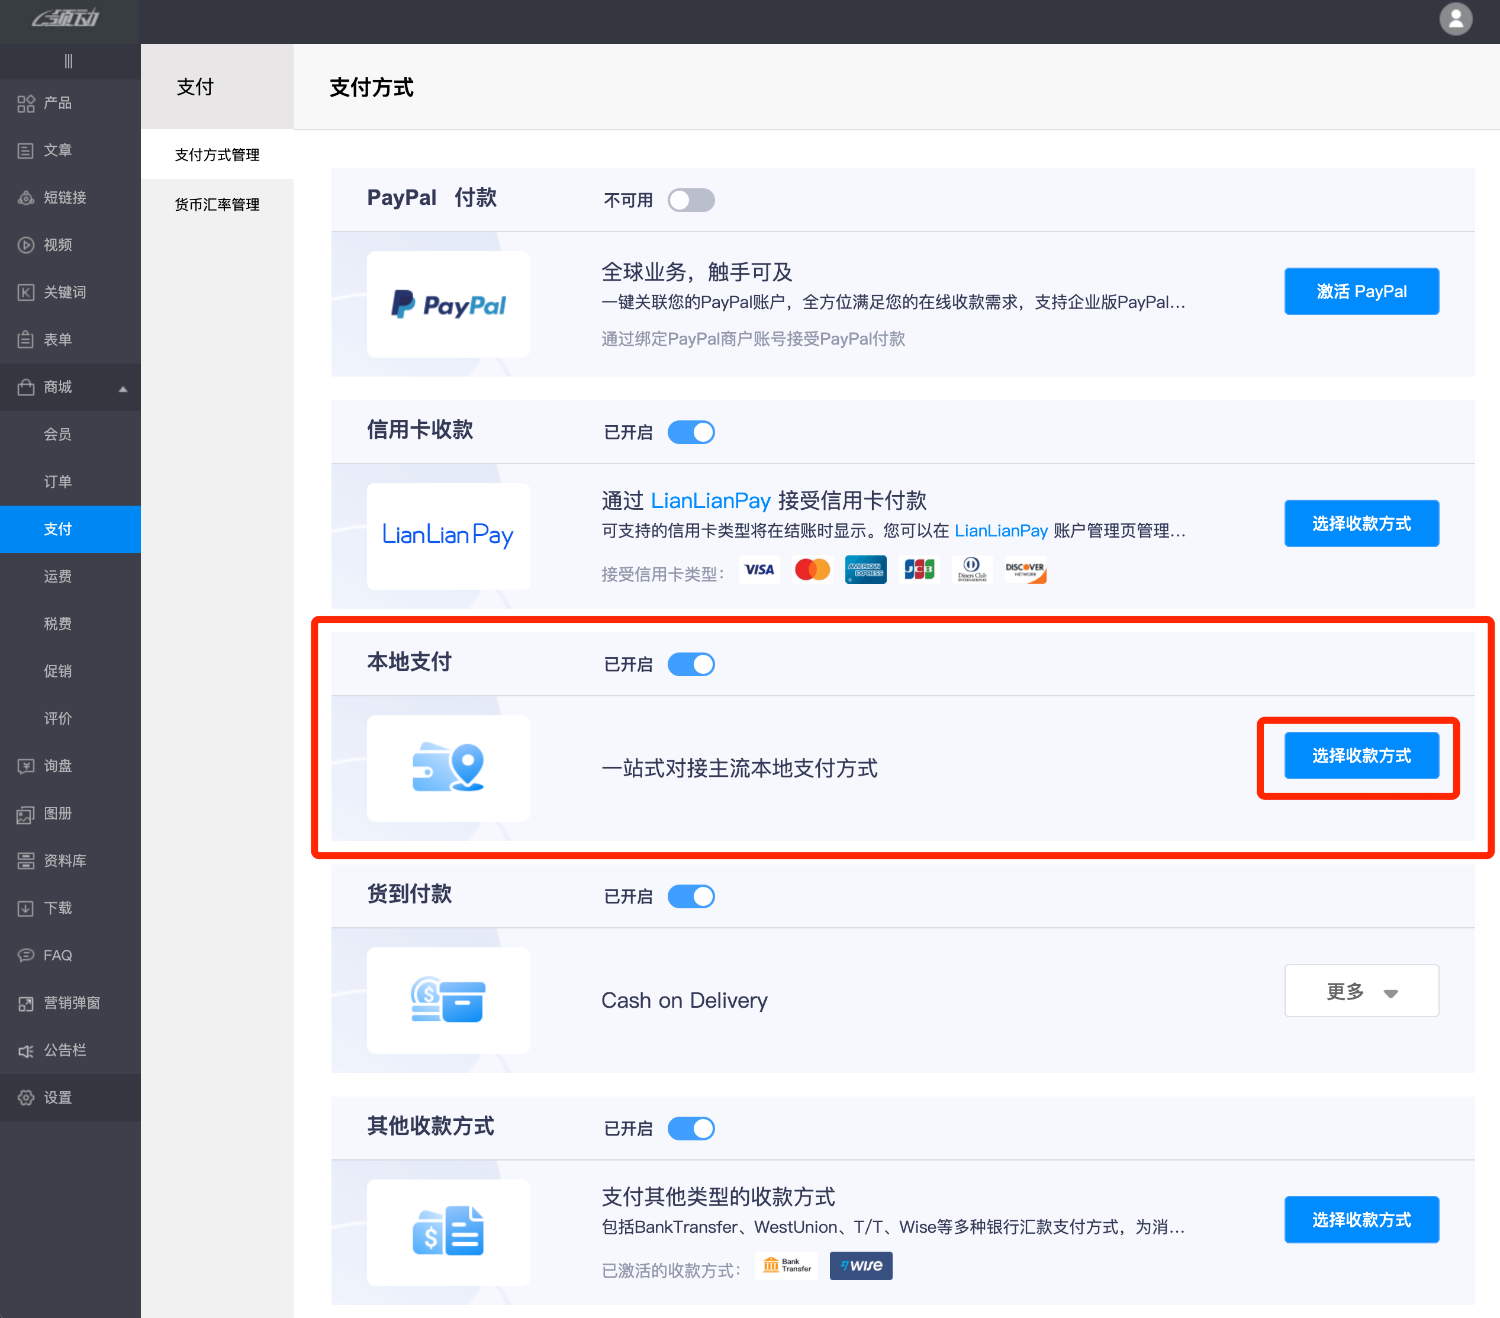Select the 文章 sidebar icon
1500x1318 pixels.
pos(56,150)
